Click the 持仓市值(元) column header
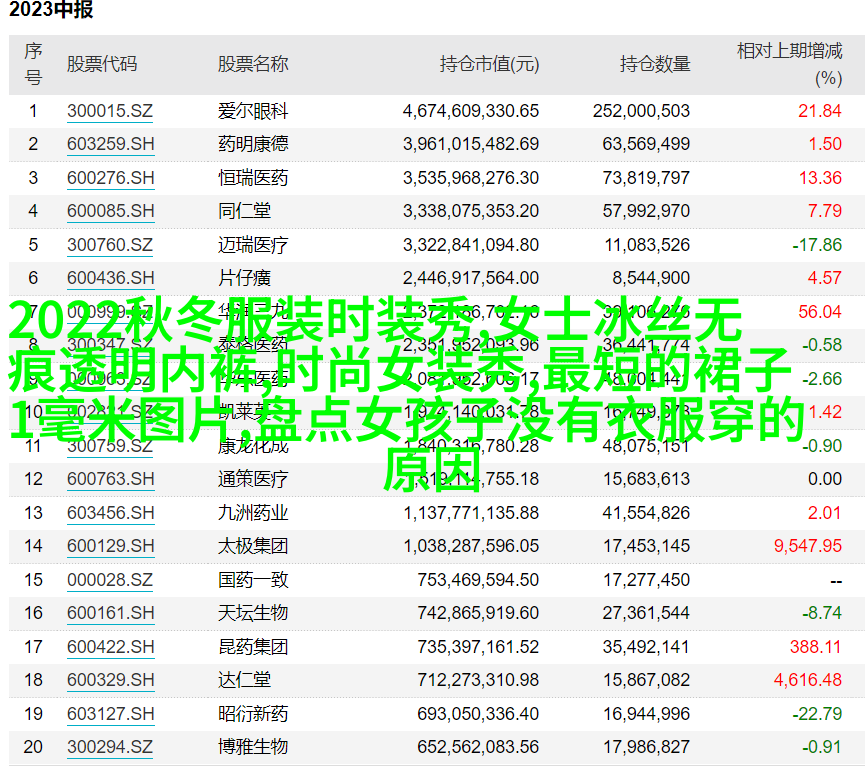This screenshot has height=776, width=865. [x=489, y=64]
